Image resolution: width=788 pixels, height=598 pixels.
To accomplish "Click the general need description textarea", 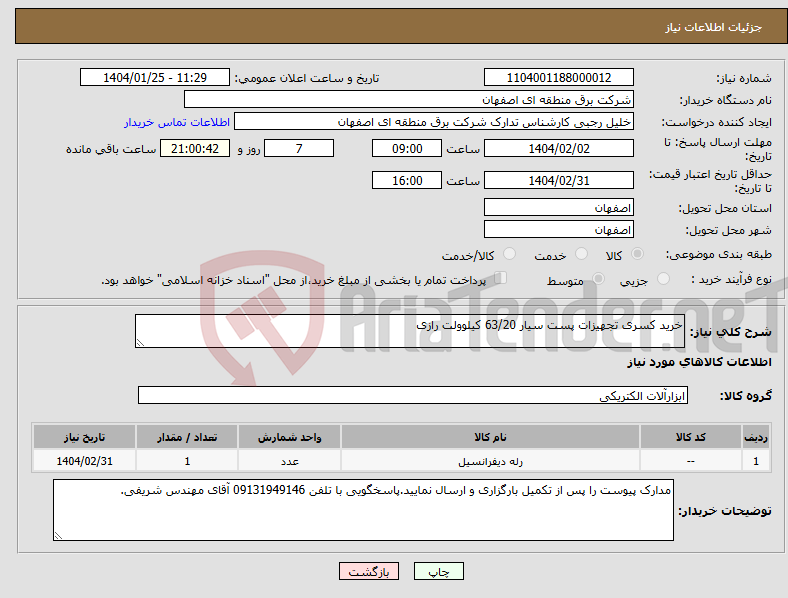I will (410, 331).
